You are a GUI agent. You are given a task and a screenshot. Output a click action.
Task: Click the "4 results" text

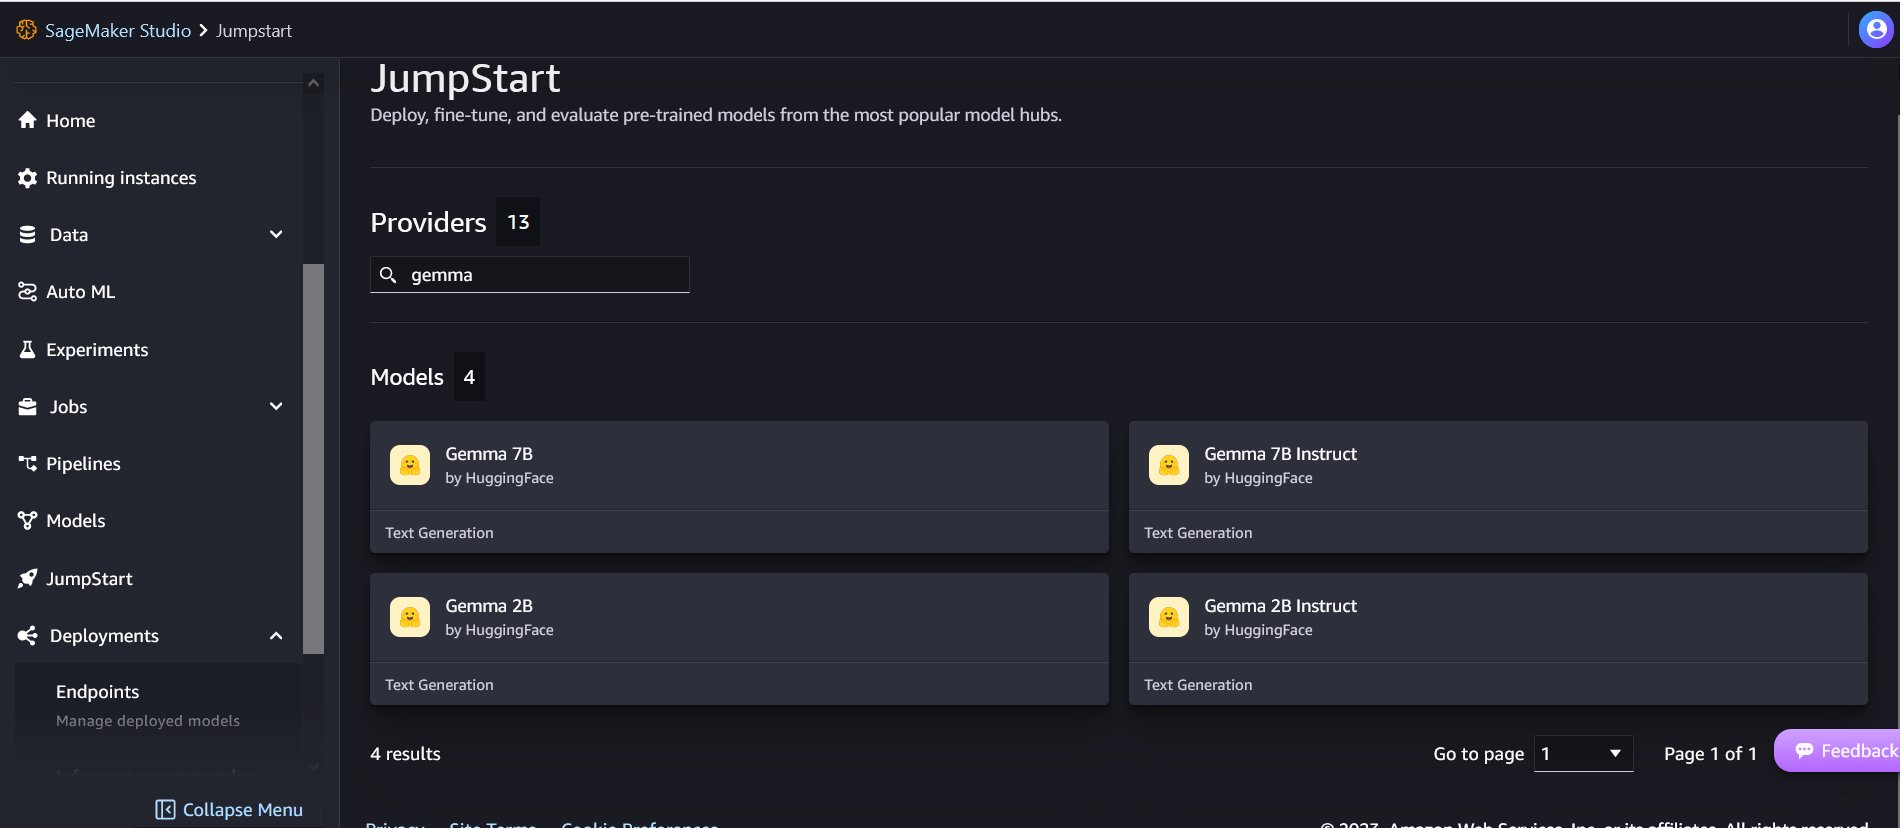[x=405, y=754]
